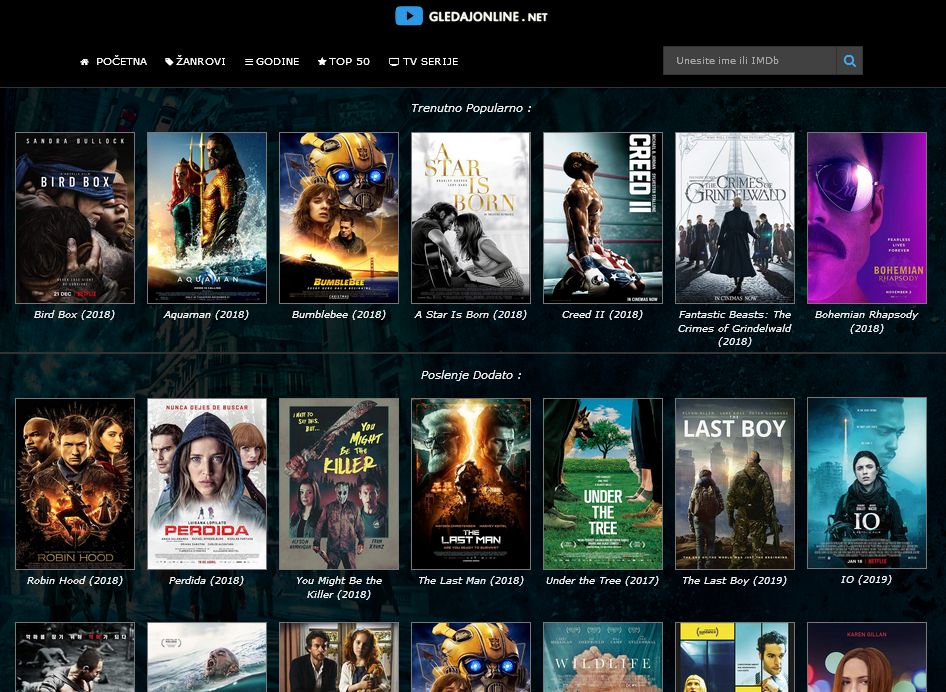Viewport: 946px width, 692px height.
Task: Click the lightbulb icon beside ŽANROVI
Action: pyautogui.click(x=166, y=60)
